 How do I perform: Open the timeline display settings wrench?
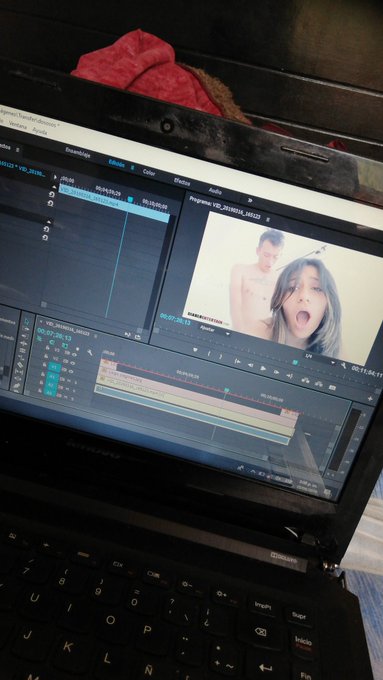pos(89,353)
